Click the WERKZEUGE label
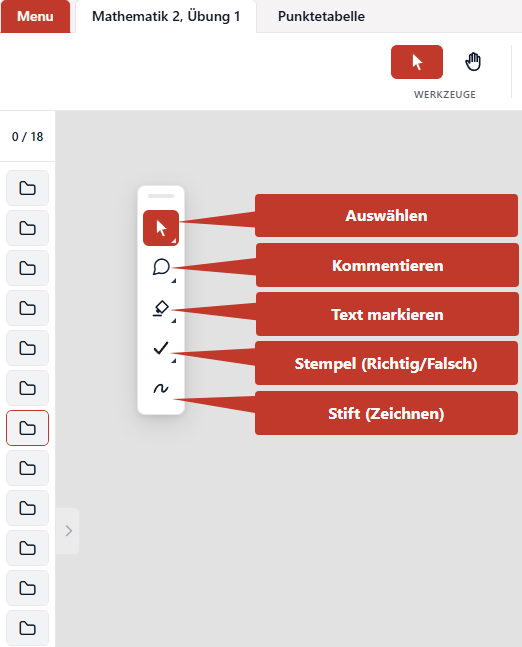 click(x=445, y=94)
